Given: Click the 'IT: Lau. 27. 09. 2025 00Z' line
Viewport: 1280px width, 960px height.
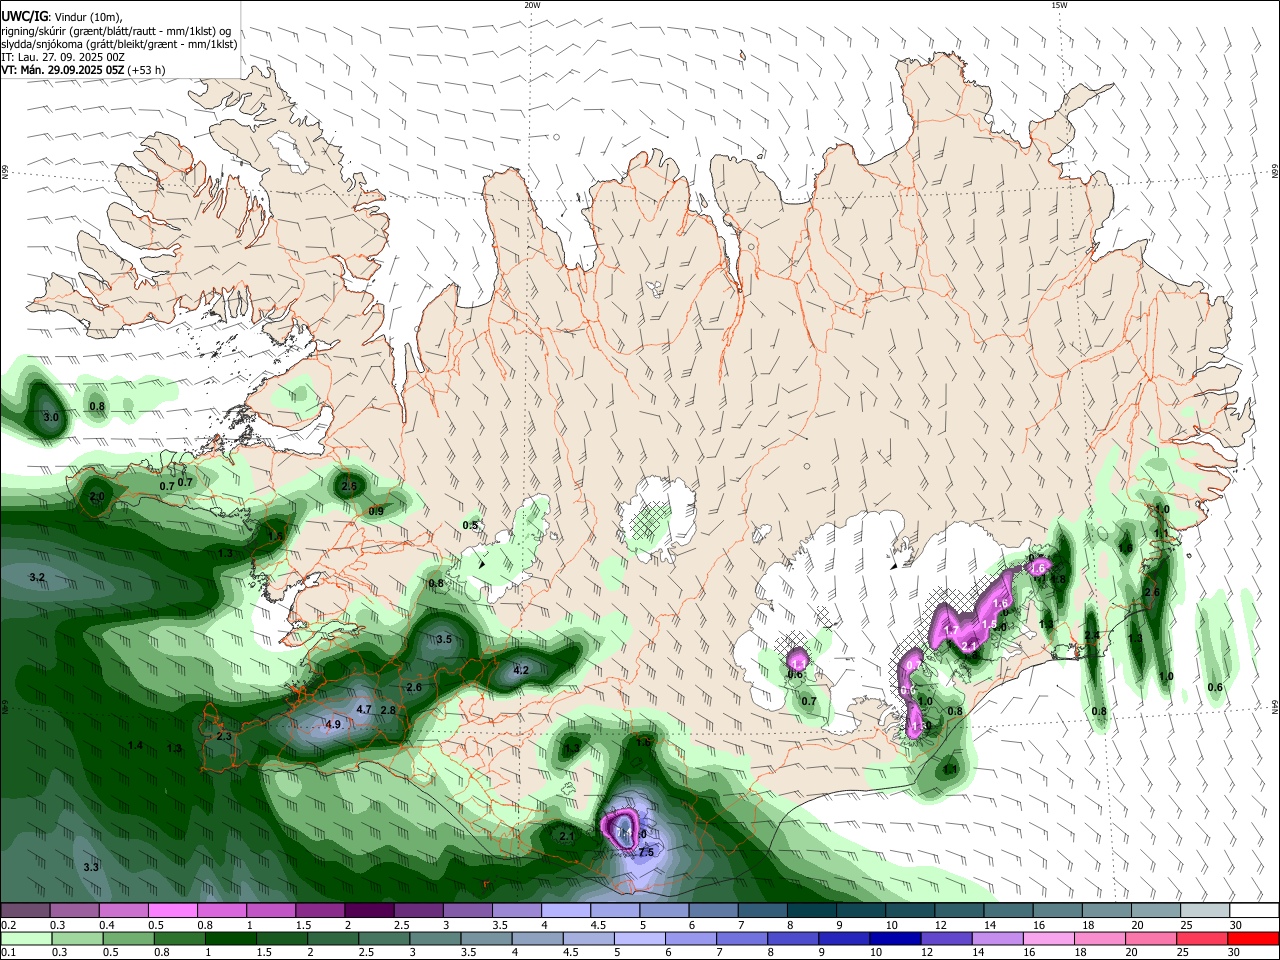Looking at the screenshot, I should pos(63,57).
